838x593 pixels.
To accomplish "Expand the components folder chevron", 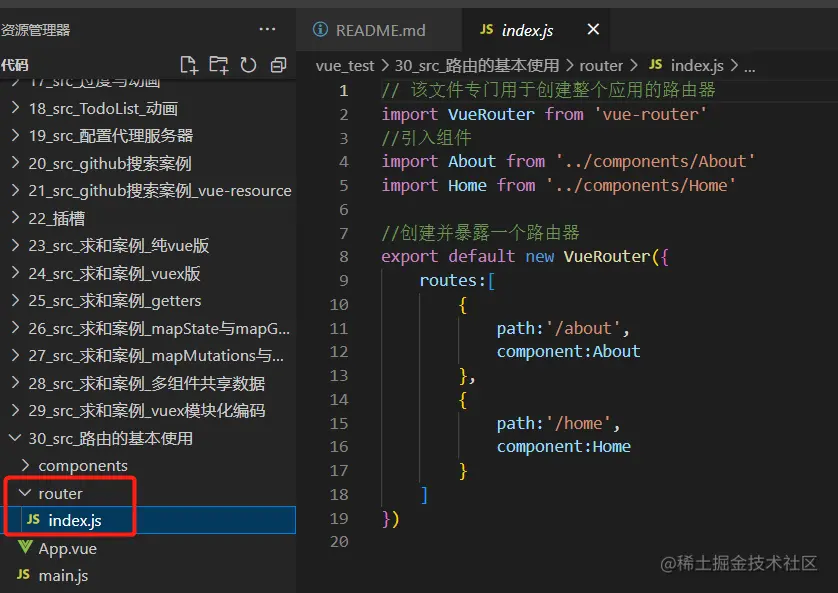I will pos(25,465).
